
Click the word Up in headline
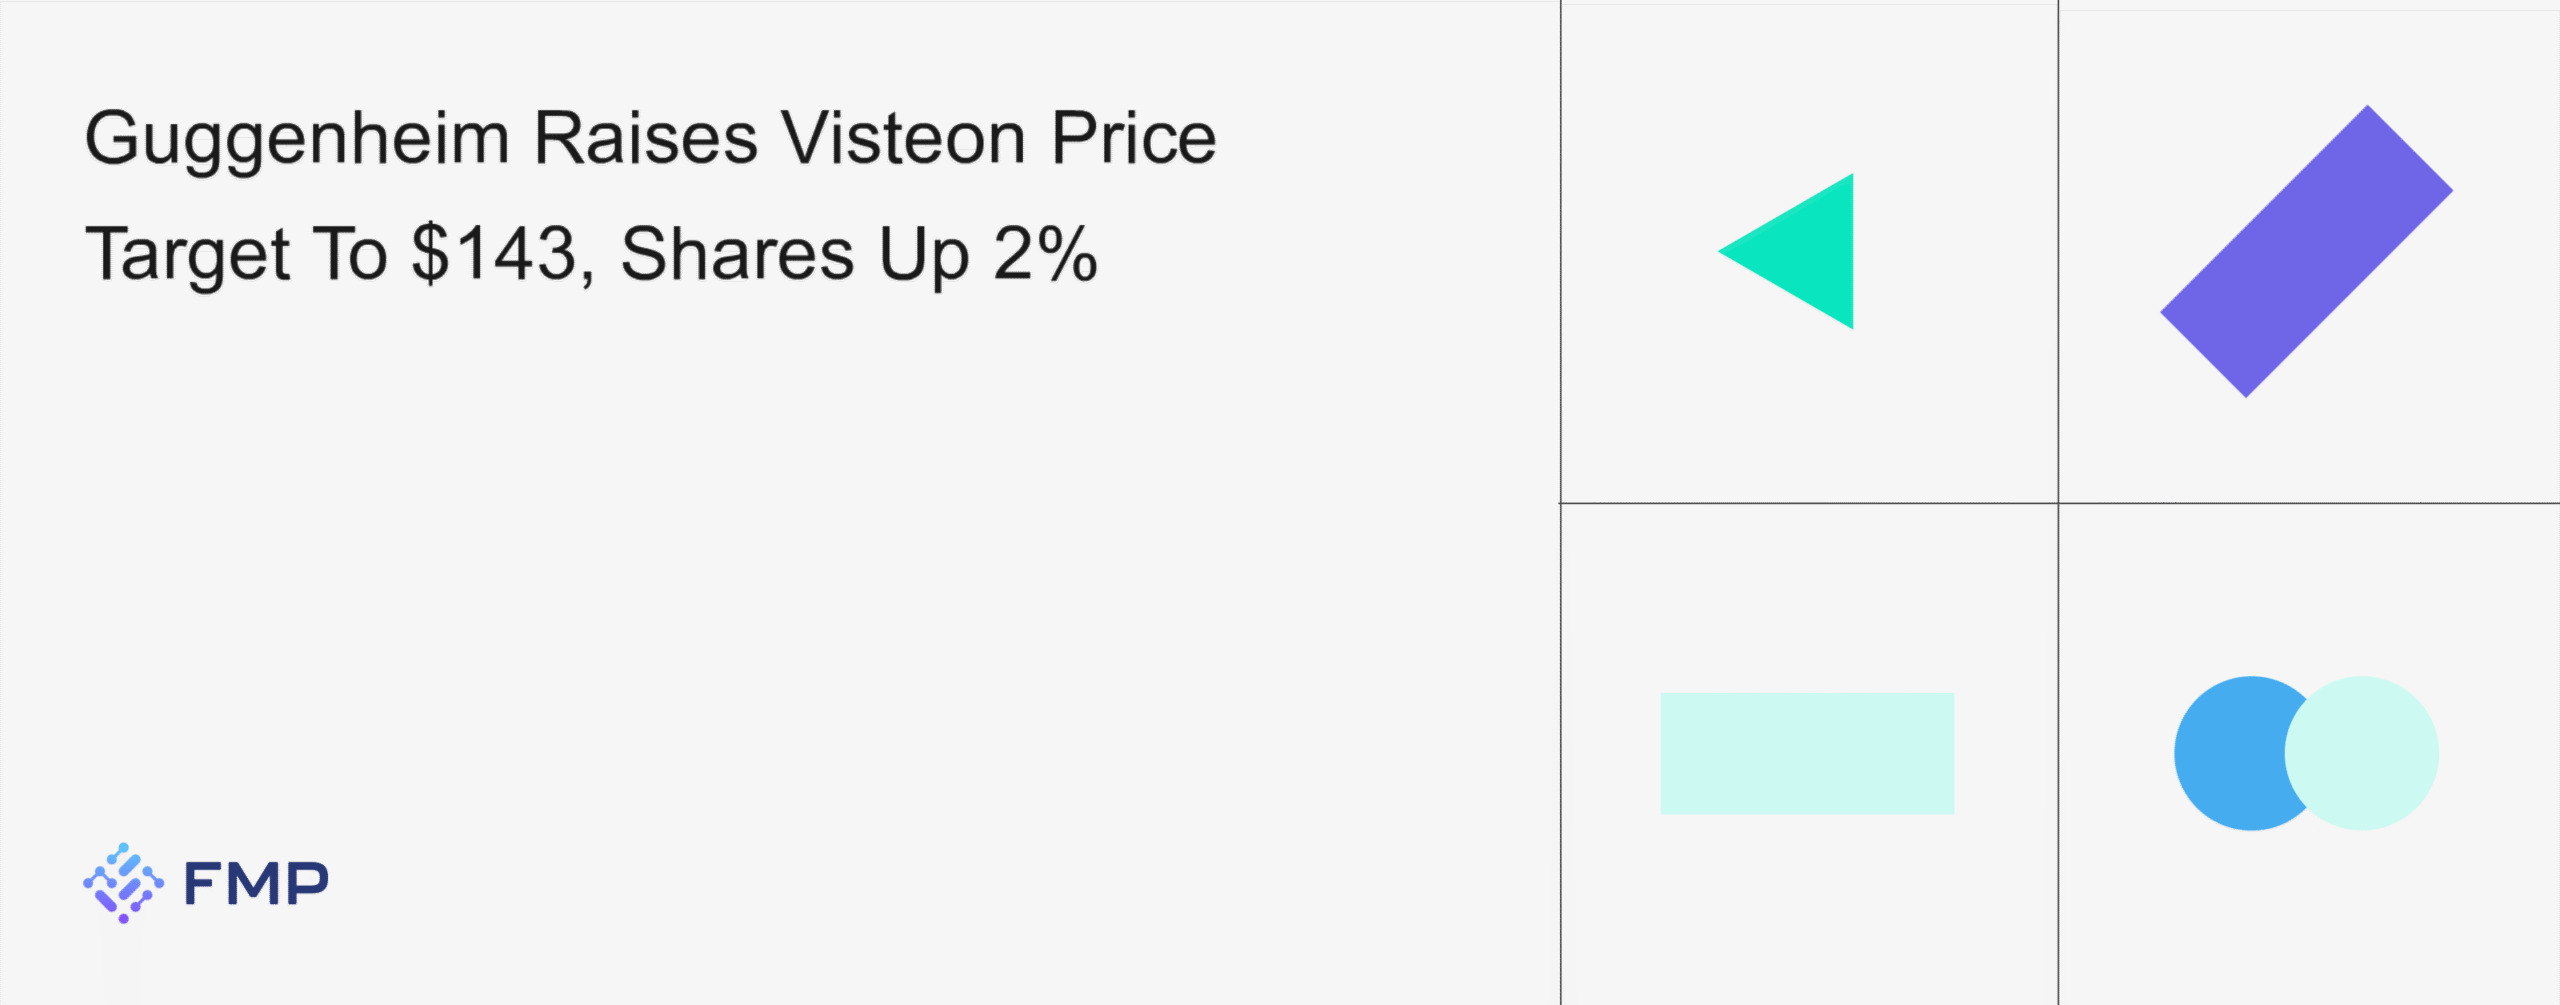(x=924, y=254)
